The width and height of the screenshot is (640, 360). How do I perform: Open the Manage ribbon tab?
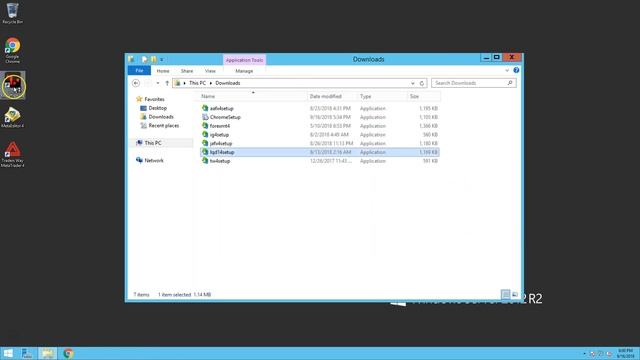tap(244, 71)
